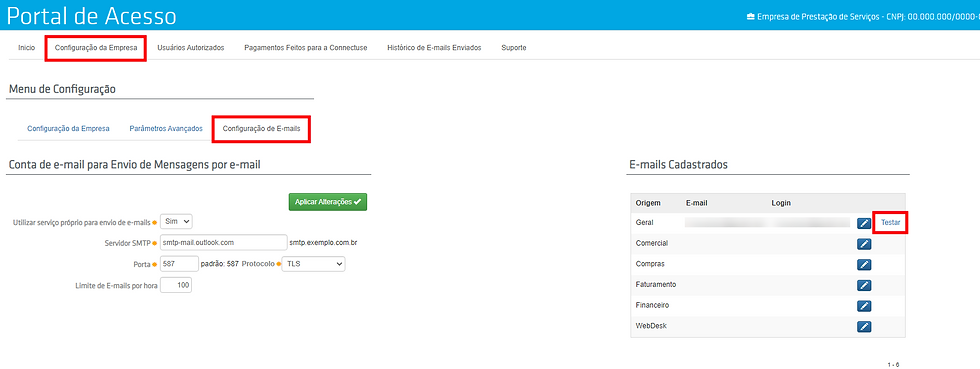Click the 1 - 6 pagination text
This screenshot has height=369, width=980.
893,365
